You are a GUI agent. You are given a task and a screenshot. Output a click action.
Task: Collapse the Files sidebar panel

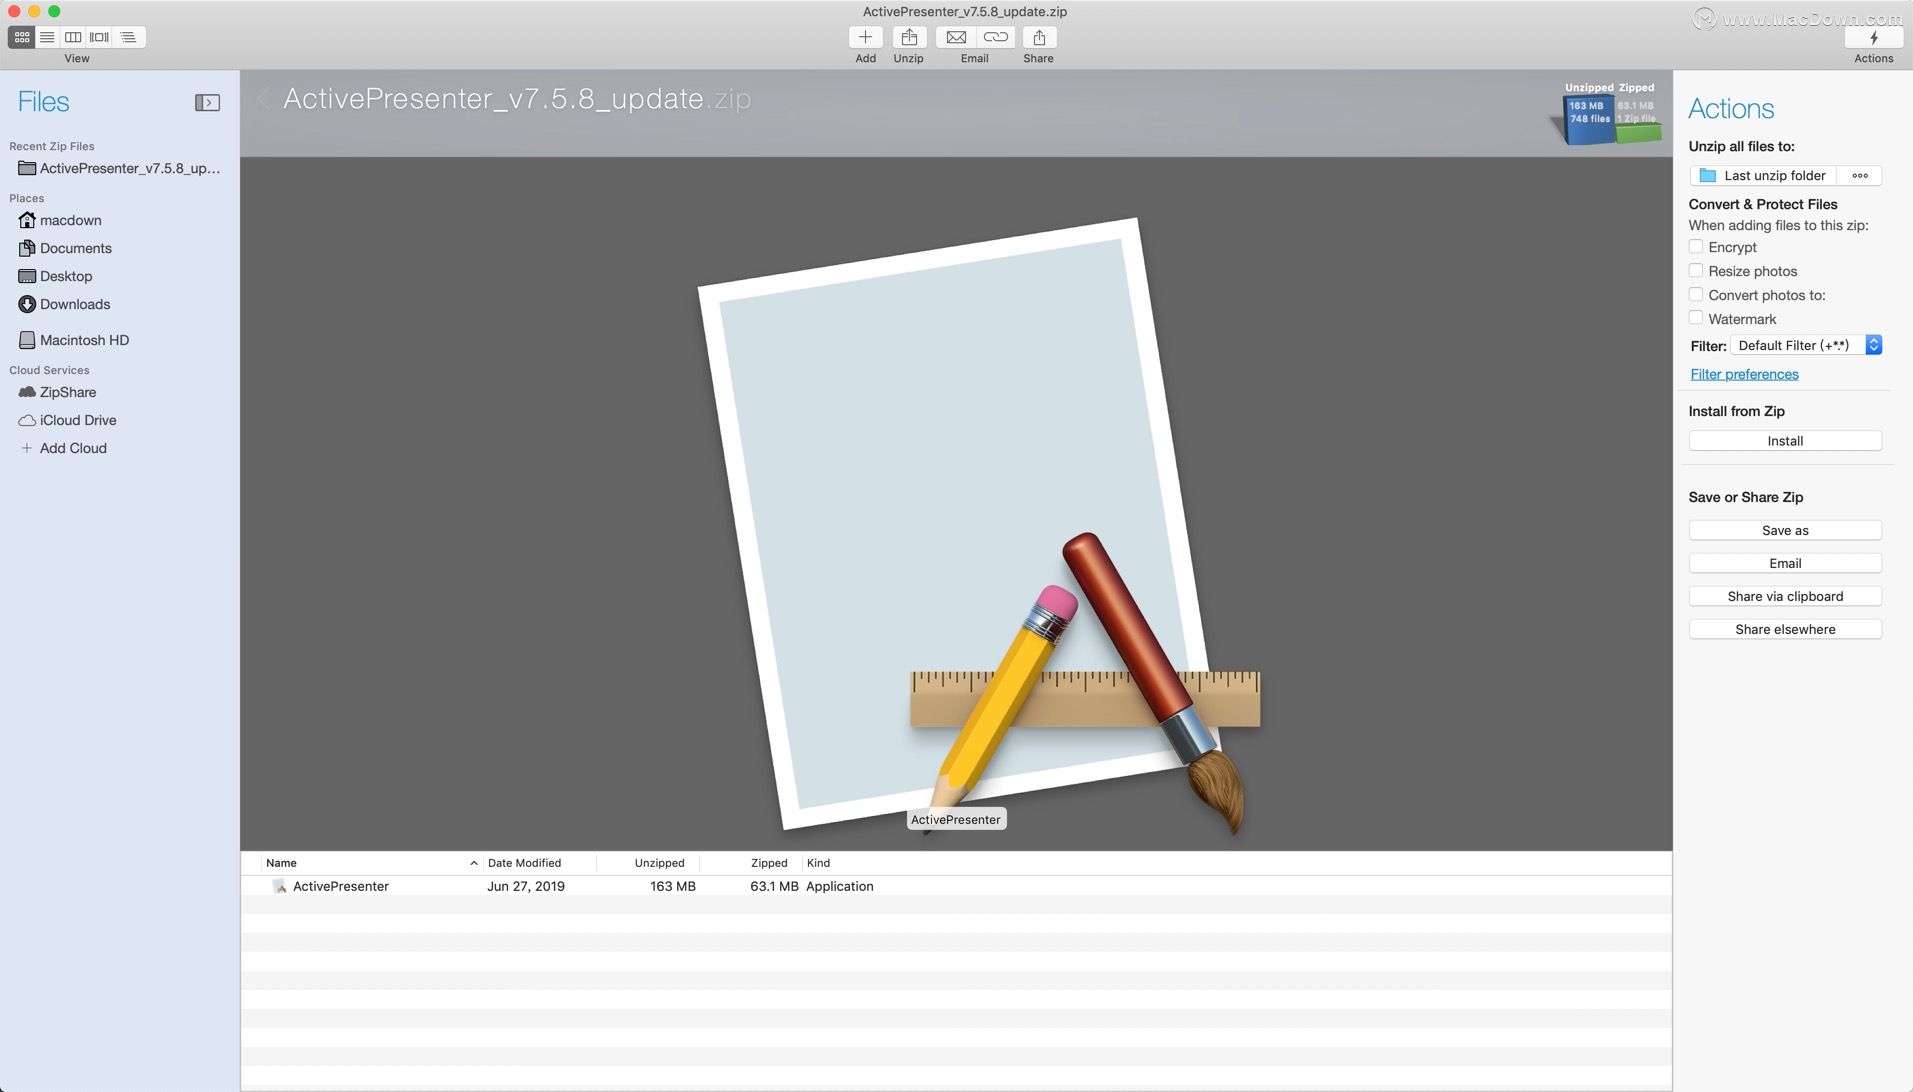click(x=207, y=102)
